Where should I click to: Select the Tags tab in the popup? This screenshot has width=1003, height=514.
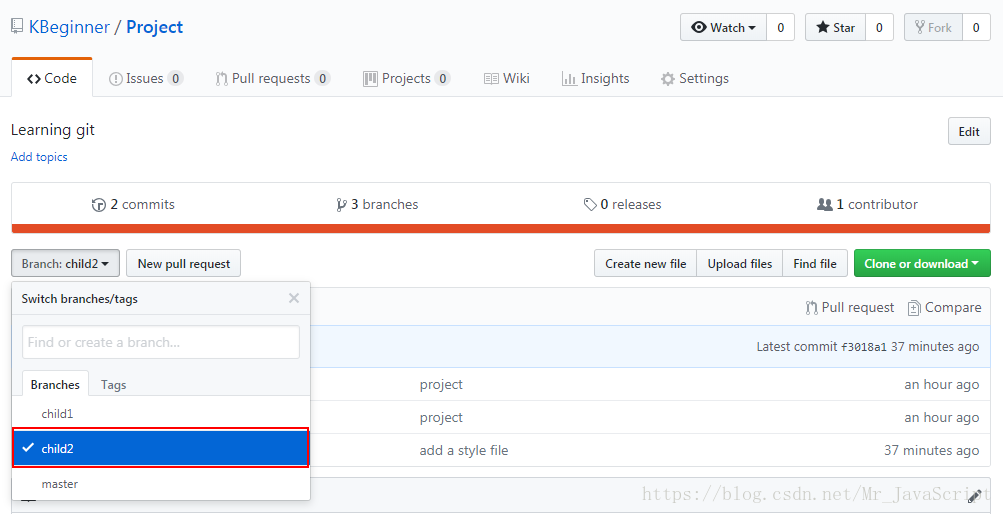click(x=113, y=385)
